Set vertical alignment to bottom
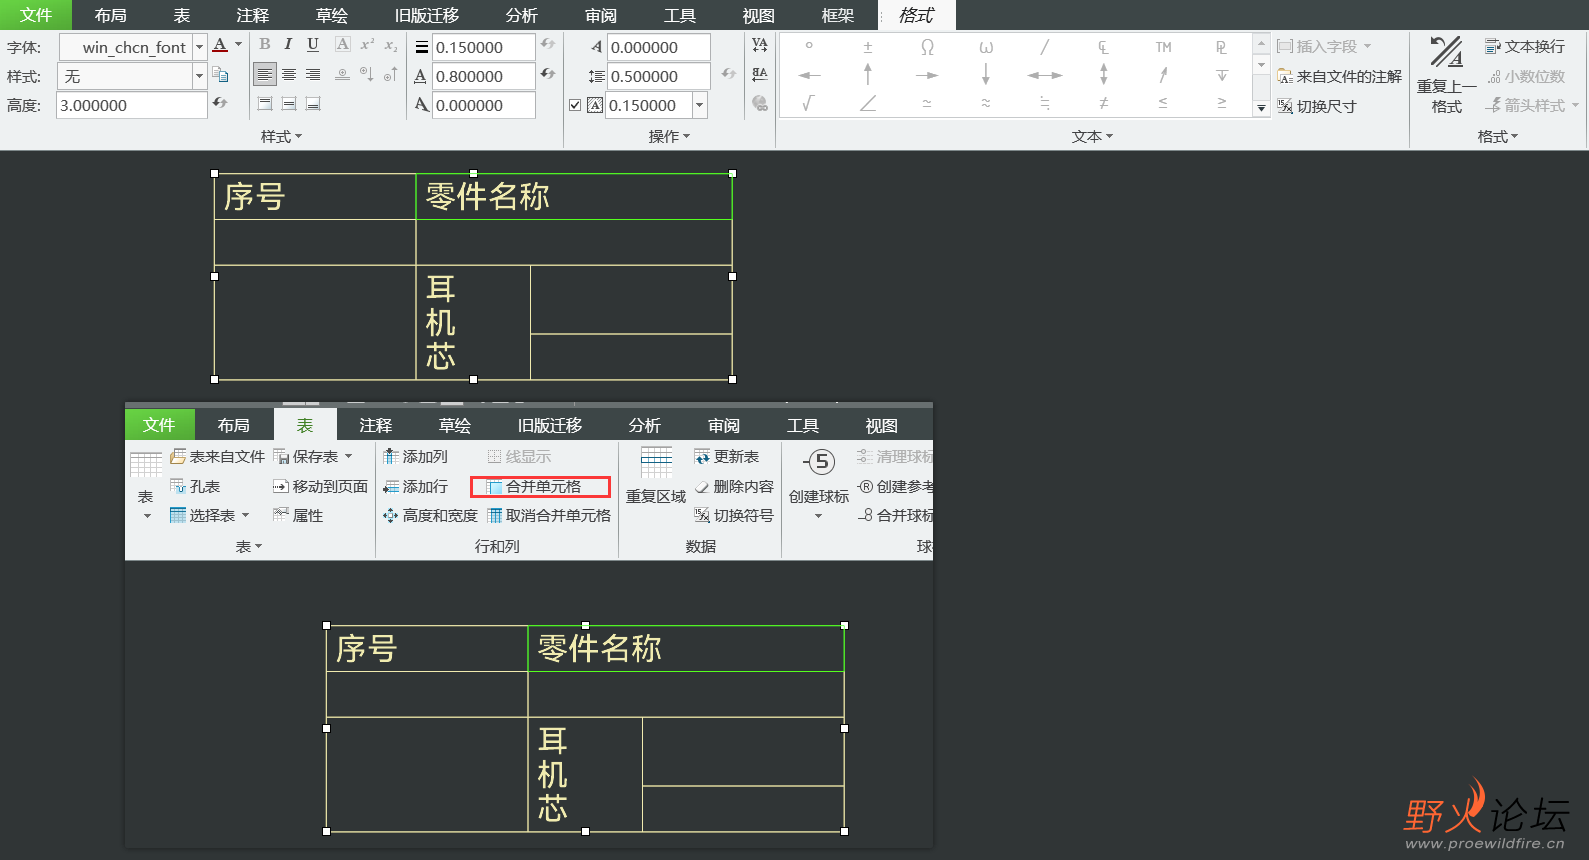The height and width of the screenshot is (860, 1589). (313, 104)
